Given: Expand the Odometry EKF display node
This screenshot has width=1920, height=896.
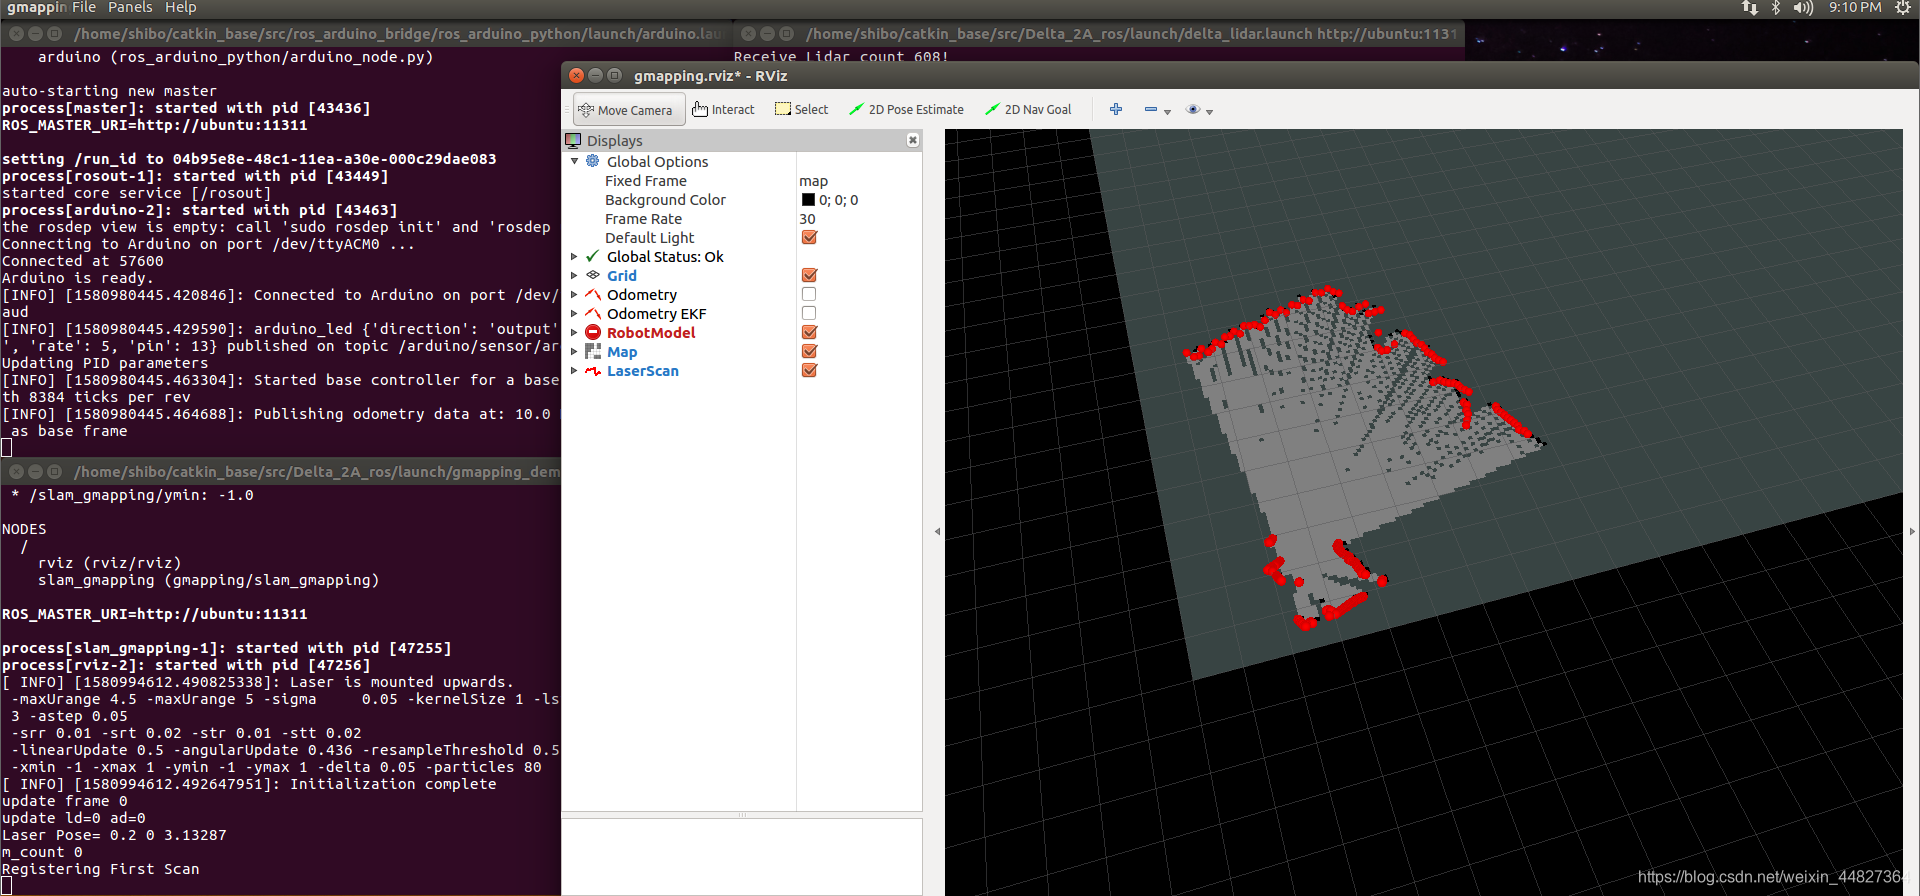Looking at the screenshot, I should pos(574,314).
